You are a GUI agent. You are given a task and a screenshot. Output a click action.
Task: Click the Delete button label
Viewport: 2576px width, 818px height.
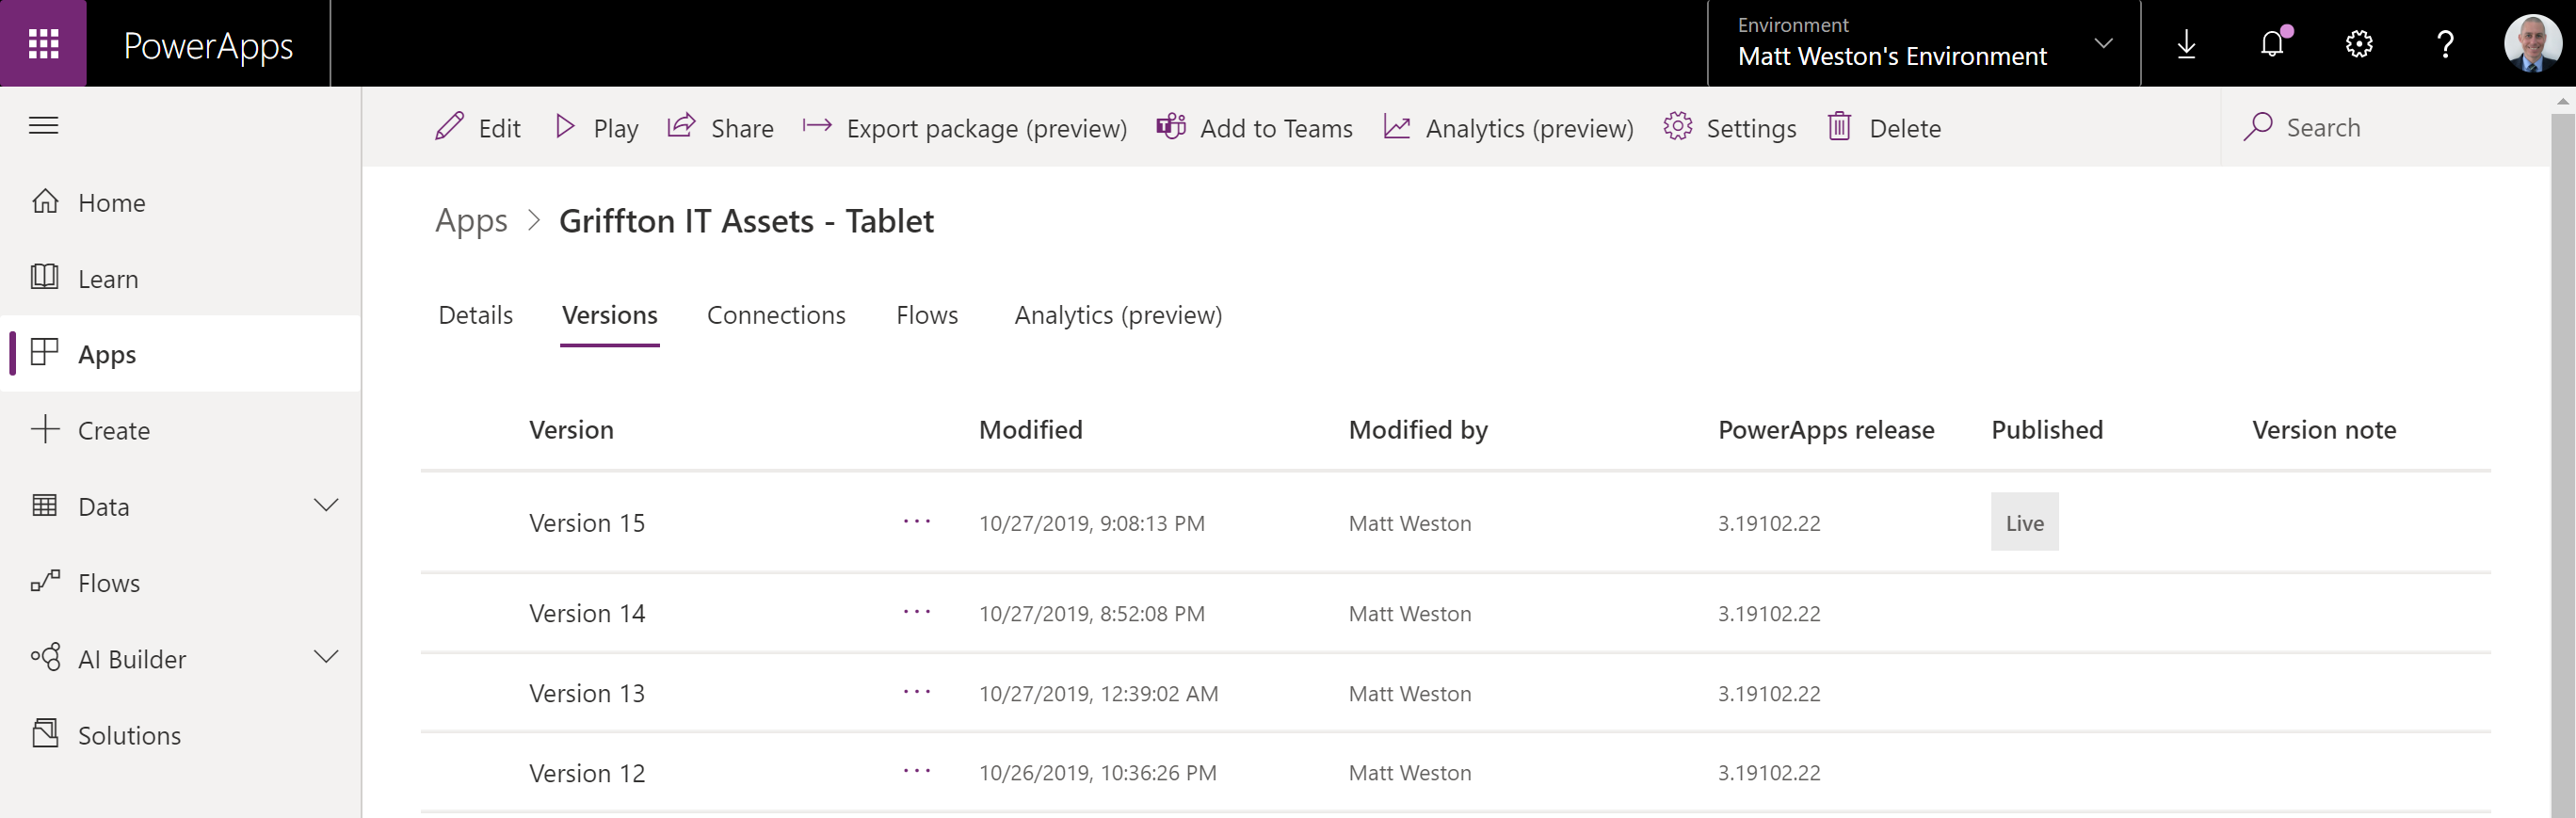coord(1905,128)
